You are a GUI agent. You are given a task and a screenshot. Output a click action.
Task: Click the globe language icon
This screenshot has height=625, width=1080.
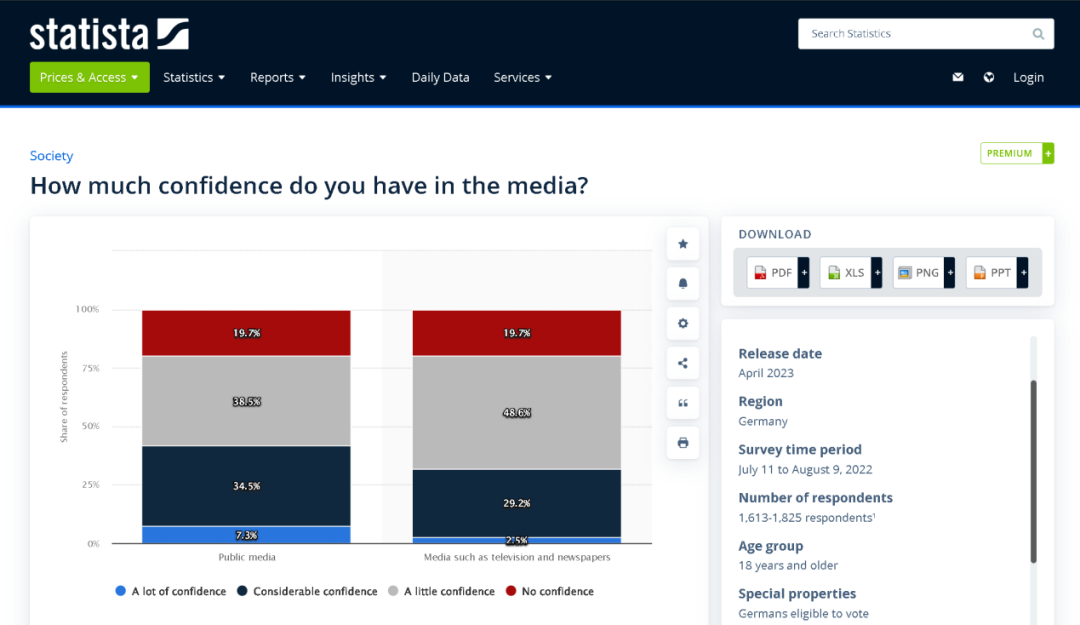[989, 77]
